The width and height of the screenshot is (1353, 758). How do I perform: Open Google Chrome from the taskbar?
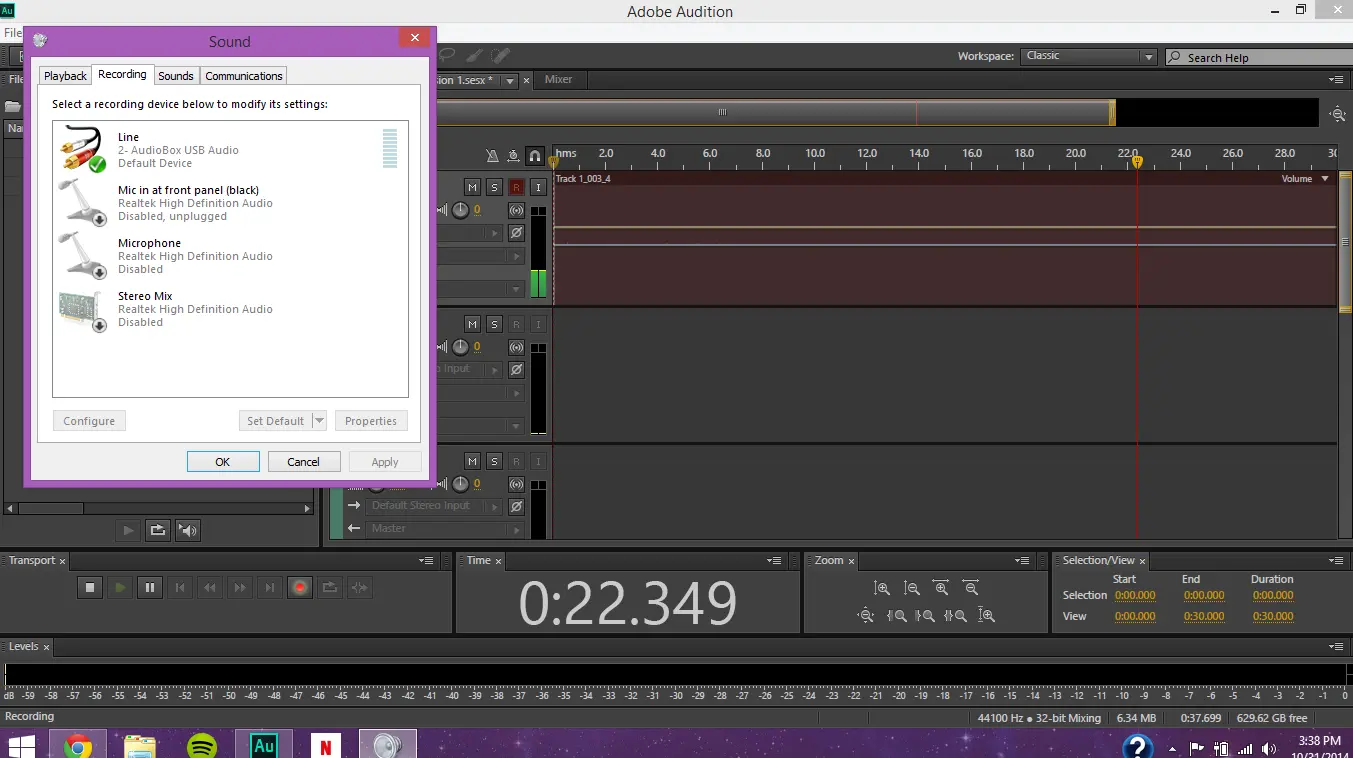pos(78,745)
